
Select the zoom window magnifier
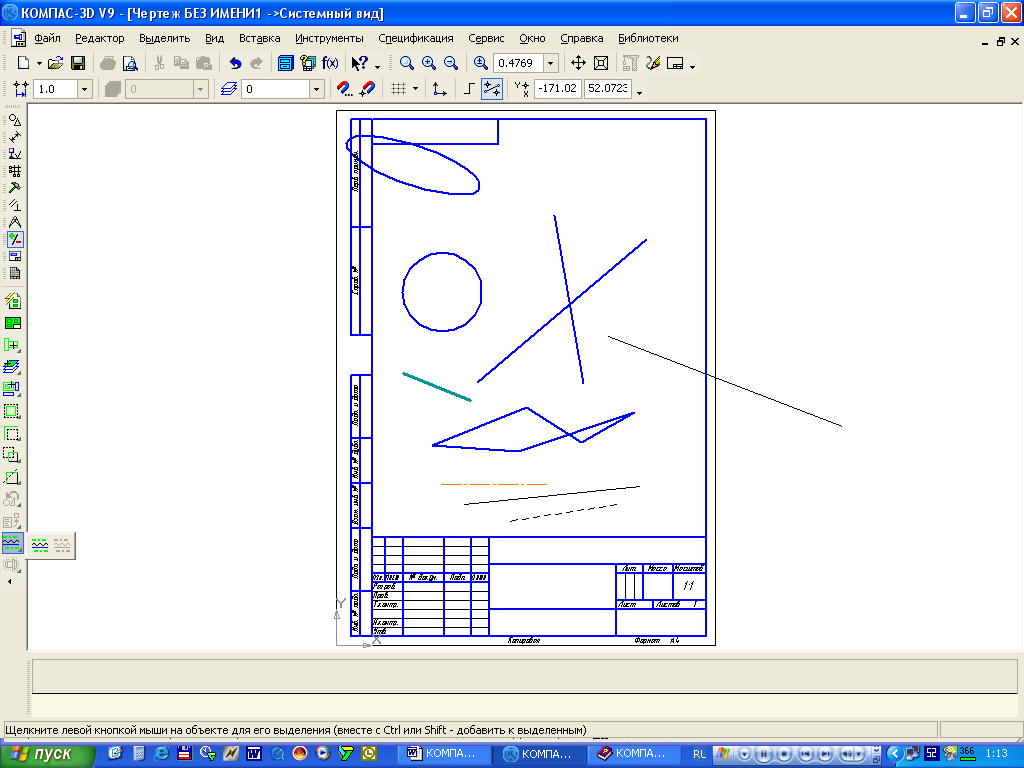tap(406, 63)
